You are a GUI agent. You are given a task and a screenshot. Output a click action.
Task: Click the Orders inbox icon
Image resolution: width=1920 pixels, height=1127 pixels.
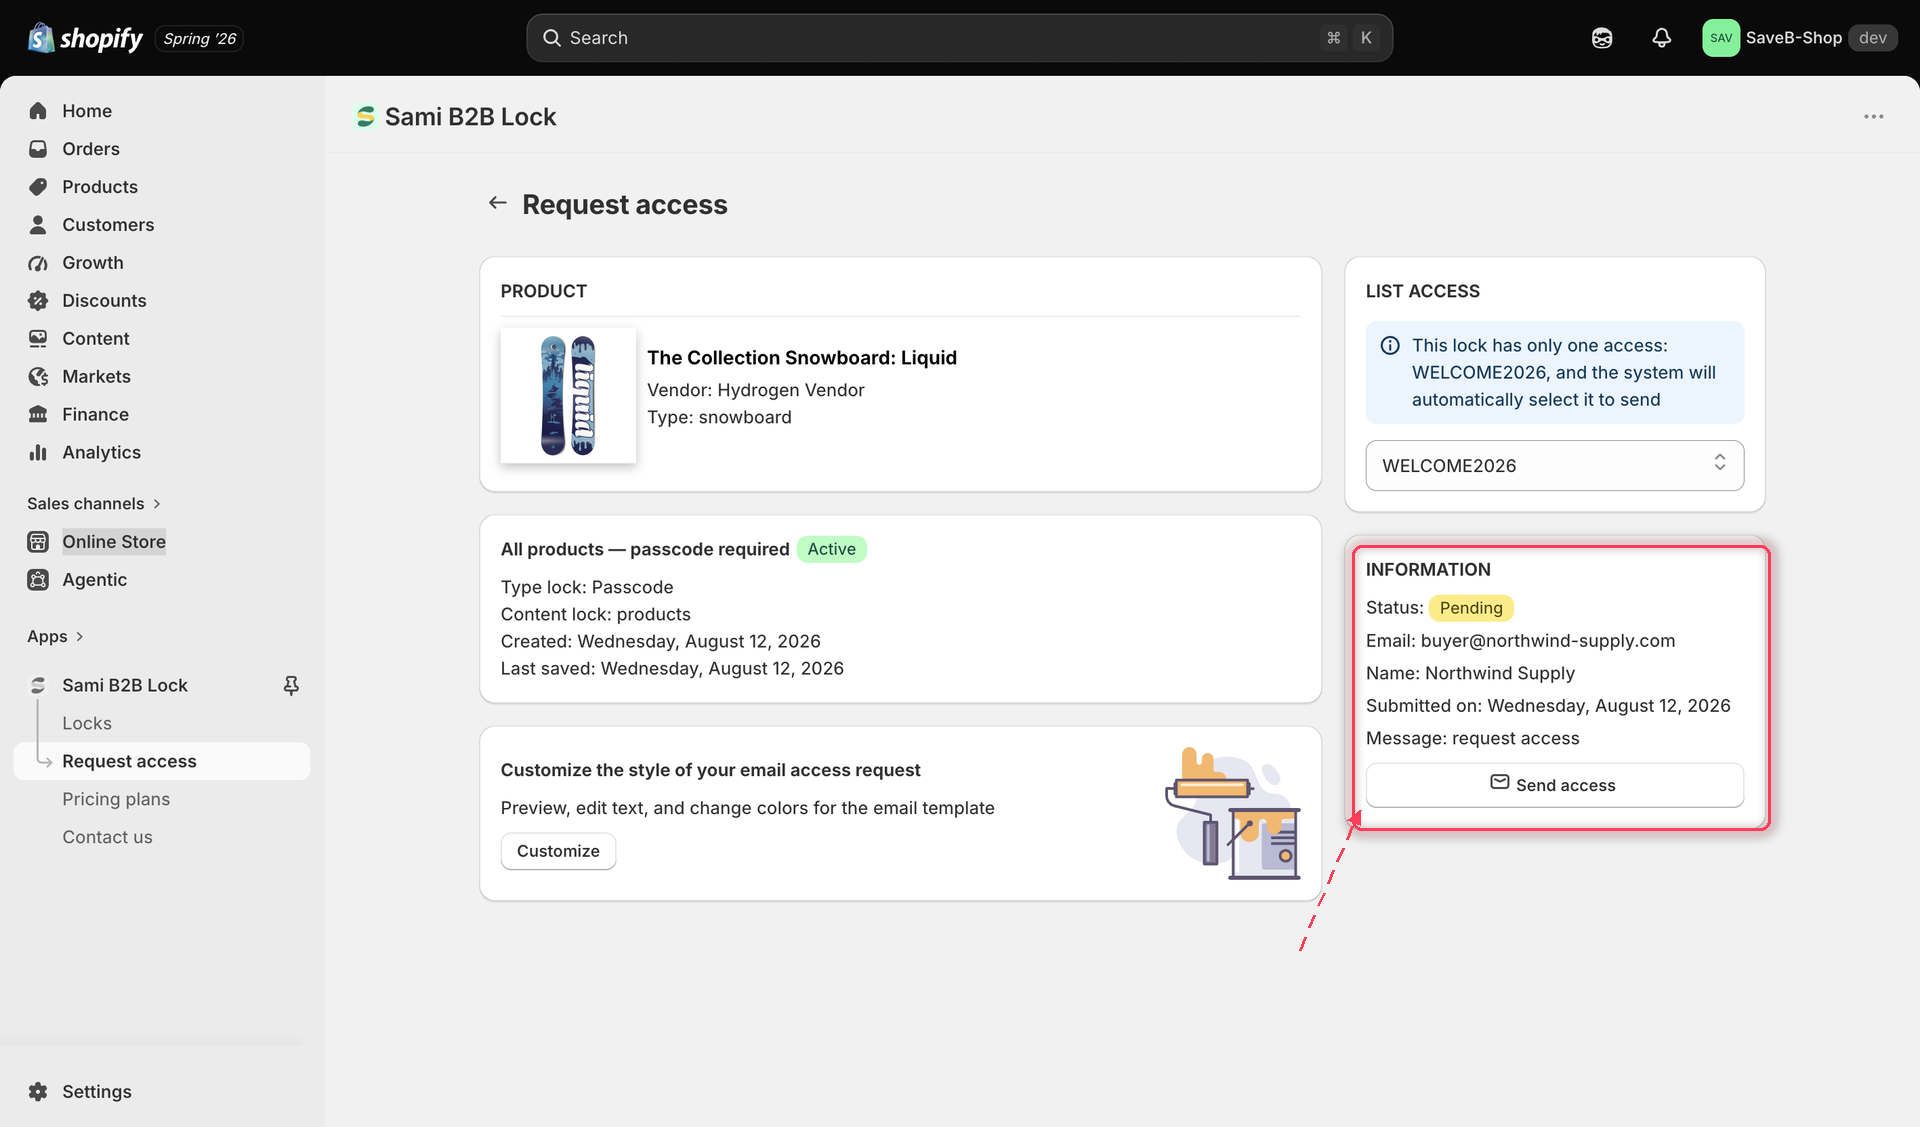click(38, 149)
